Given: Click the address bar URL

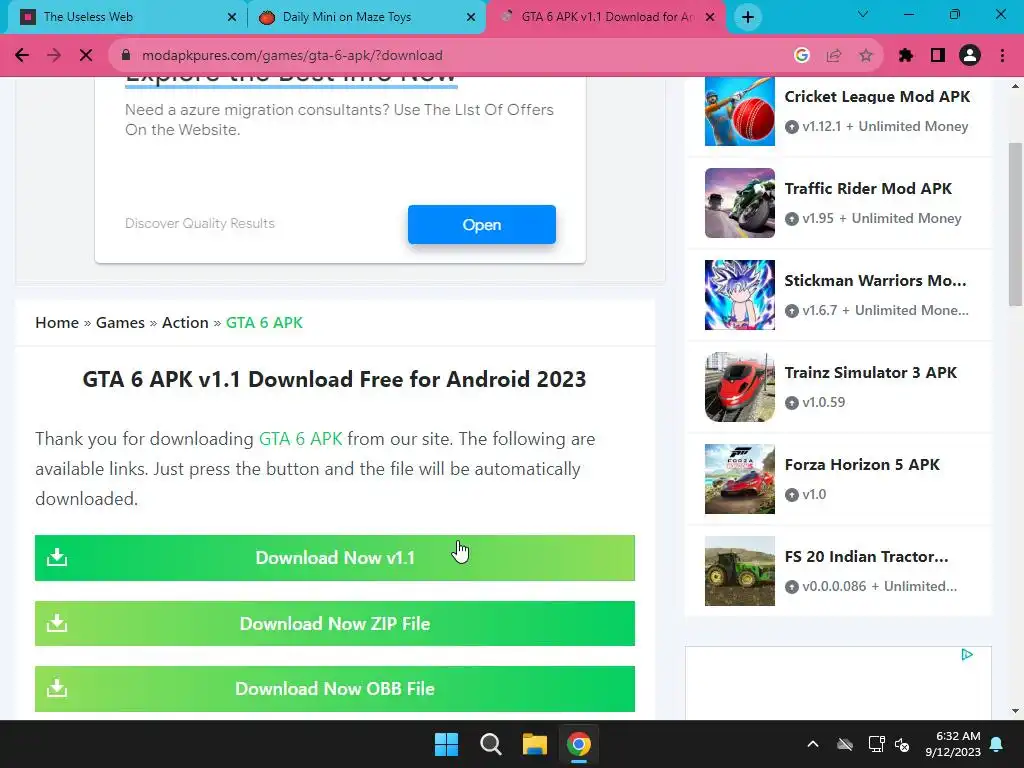Looking at the screenshot, I should coord(293,56).
